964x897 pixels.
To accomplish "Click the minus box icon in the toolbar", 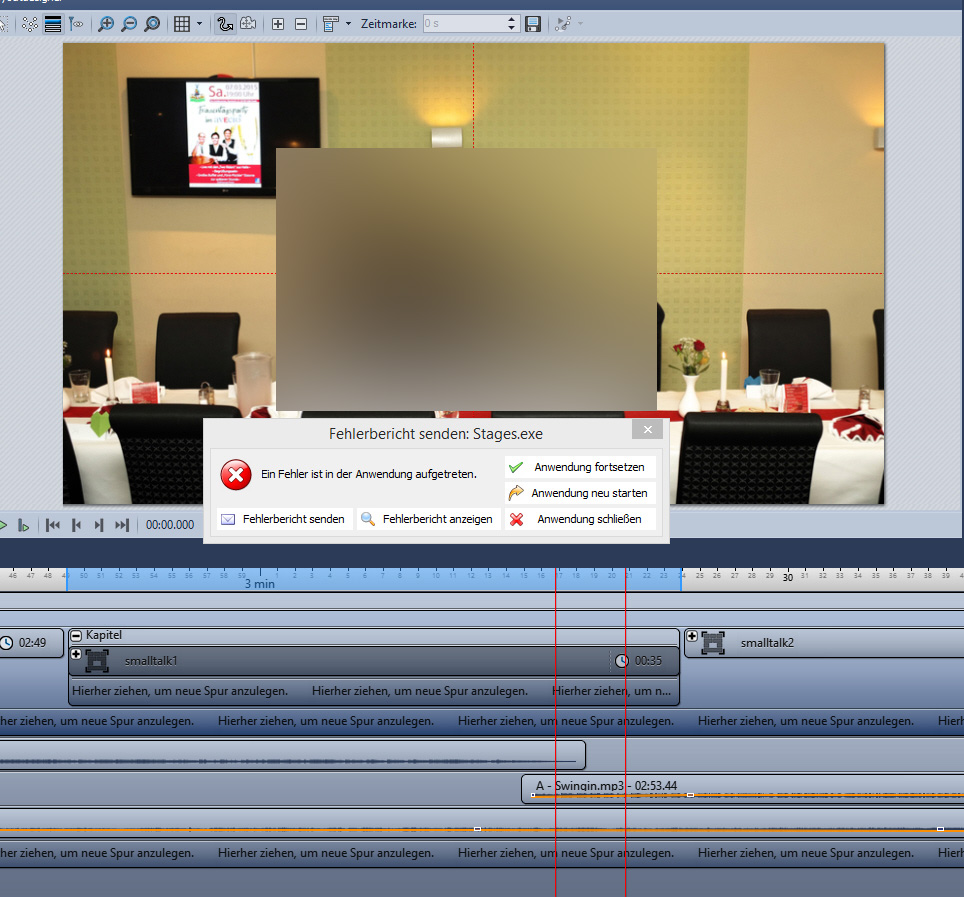I will (x=301, y=23).
